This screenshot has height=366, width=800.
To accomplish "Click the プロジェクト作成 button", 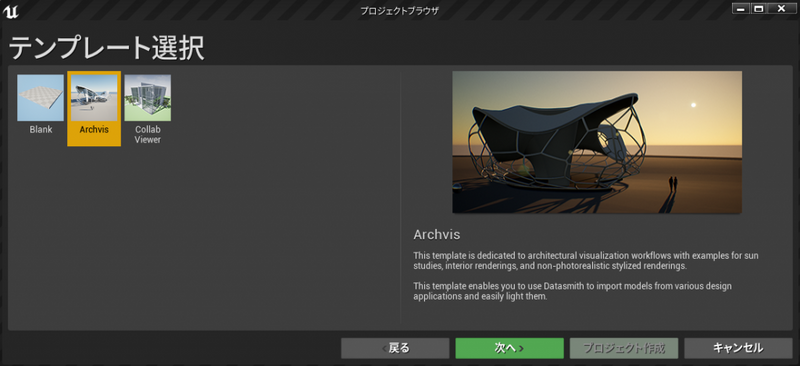I will 624,348.
